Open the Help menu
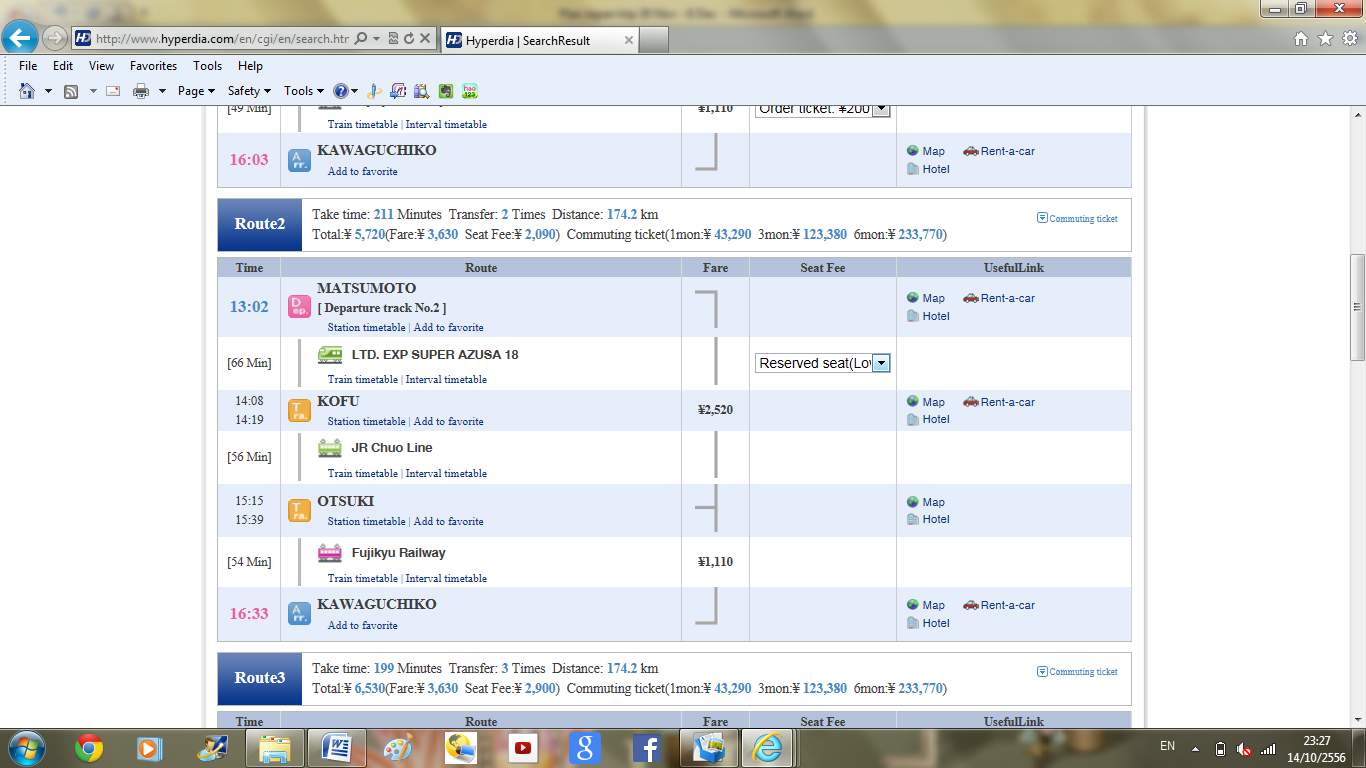This screenshot has width=1366, height=768. [x=250, y=66]
